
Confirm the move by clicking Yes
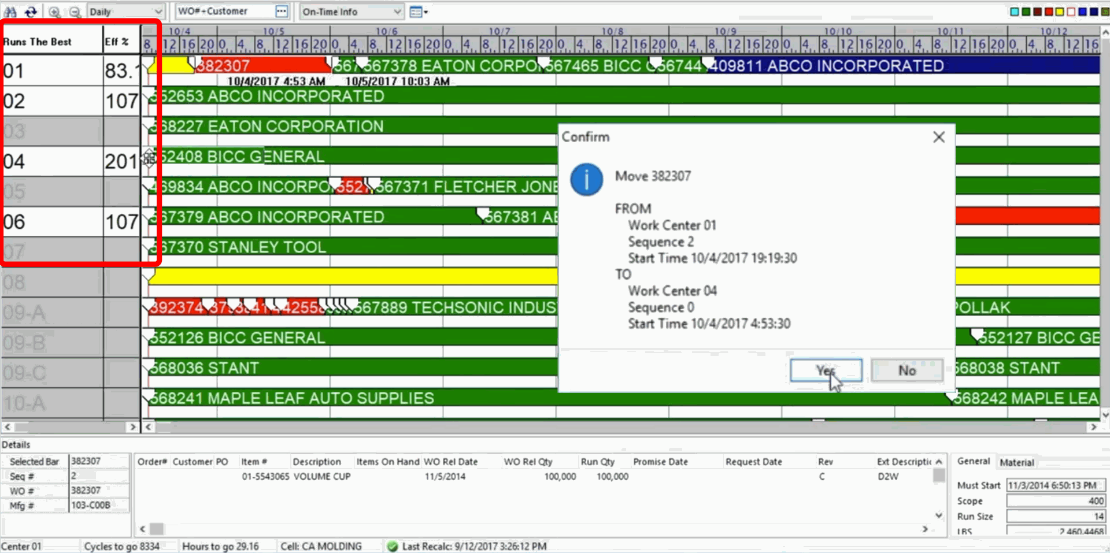pos(825,370)
